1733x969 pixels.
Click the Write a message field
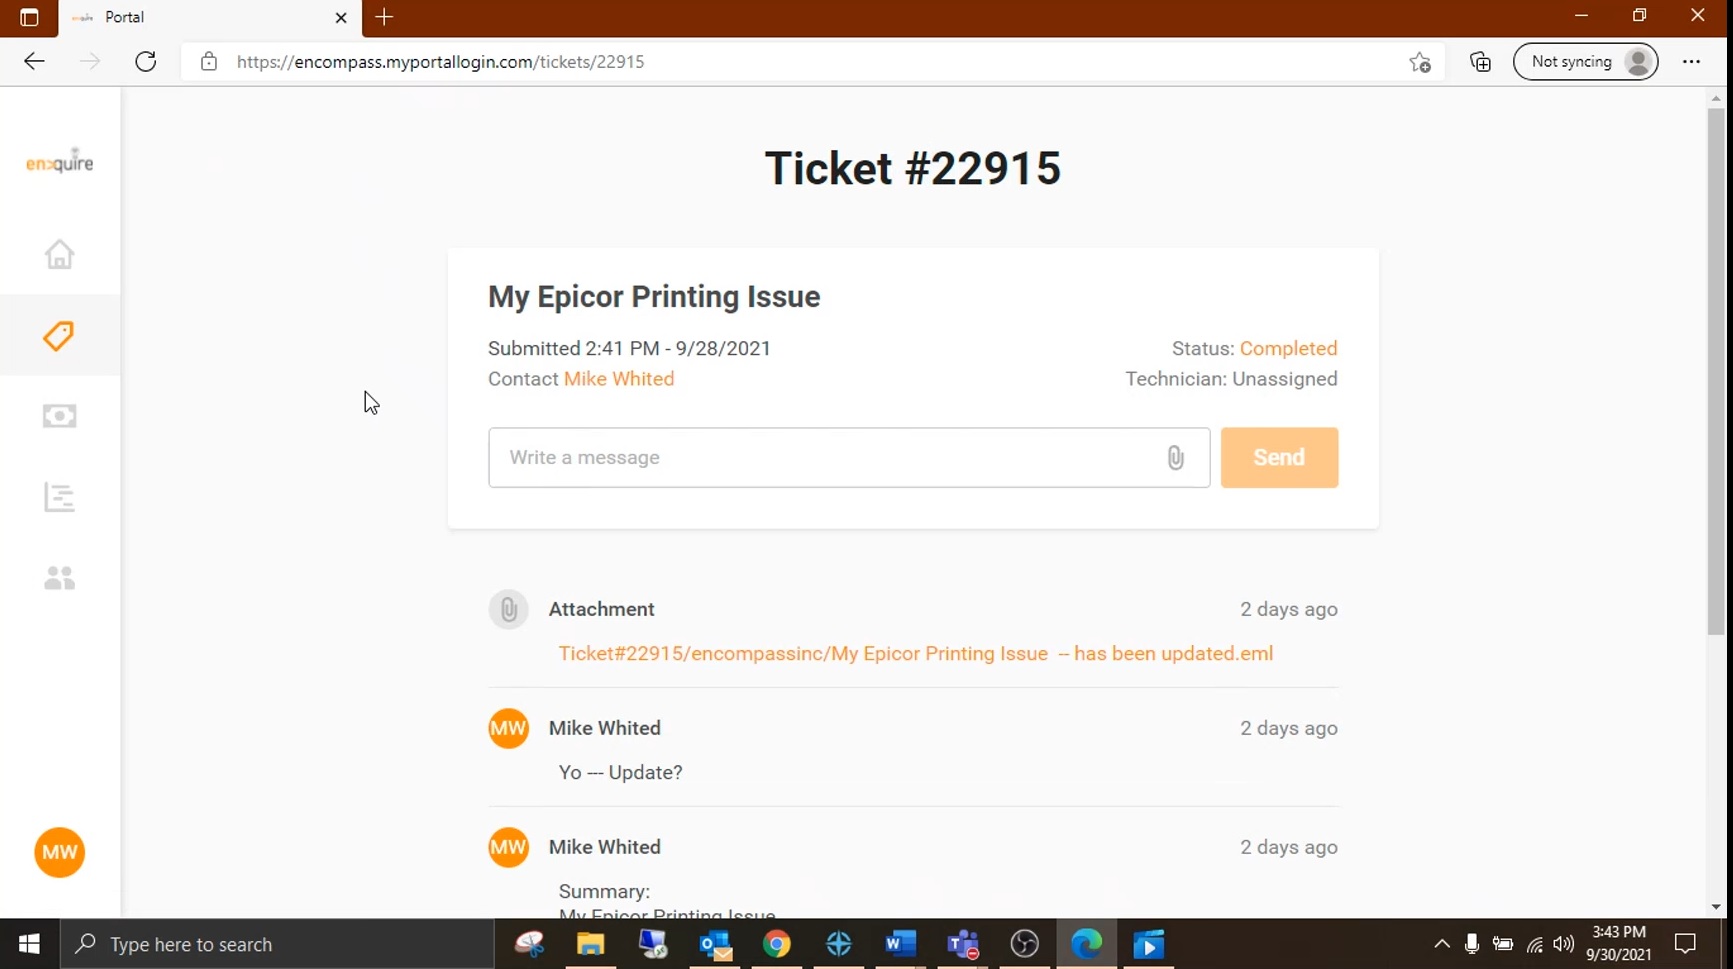click(849, 457)
